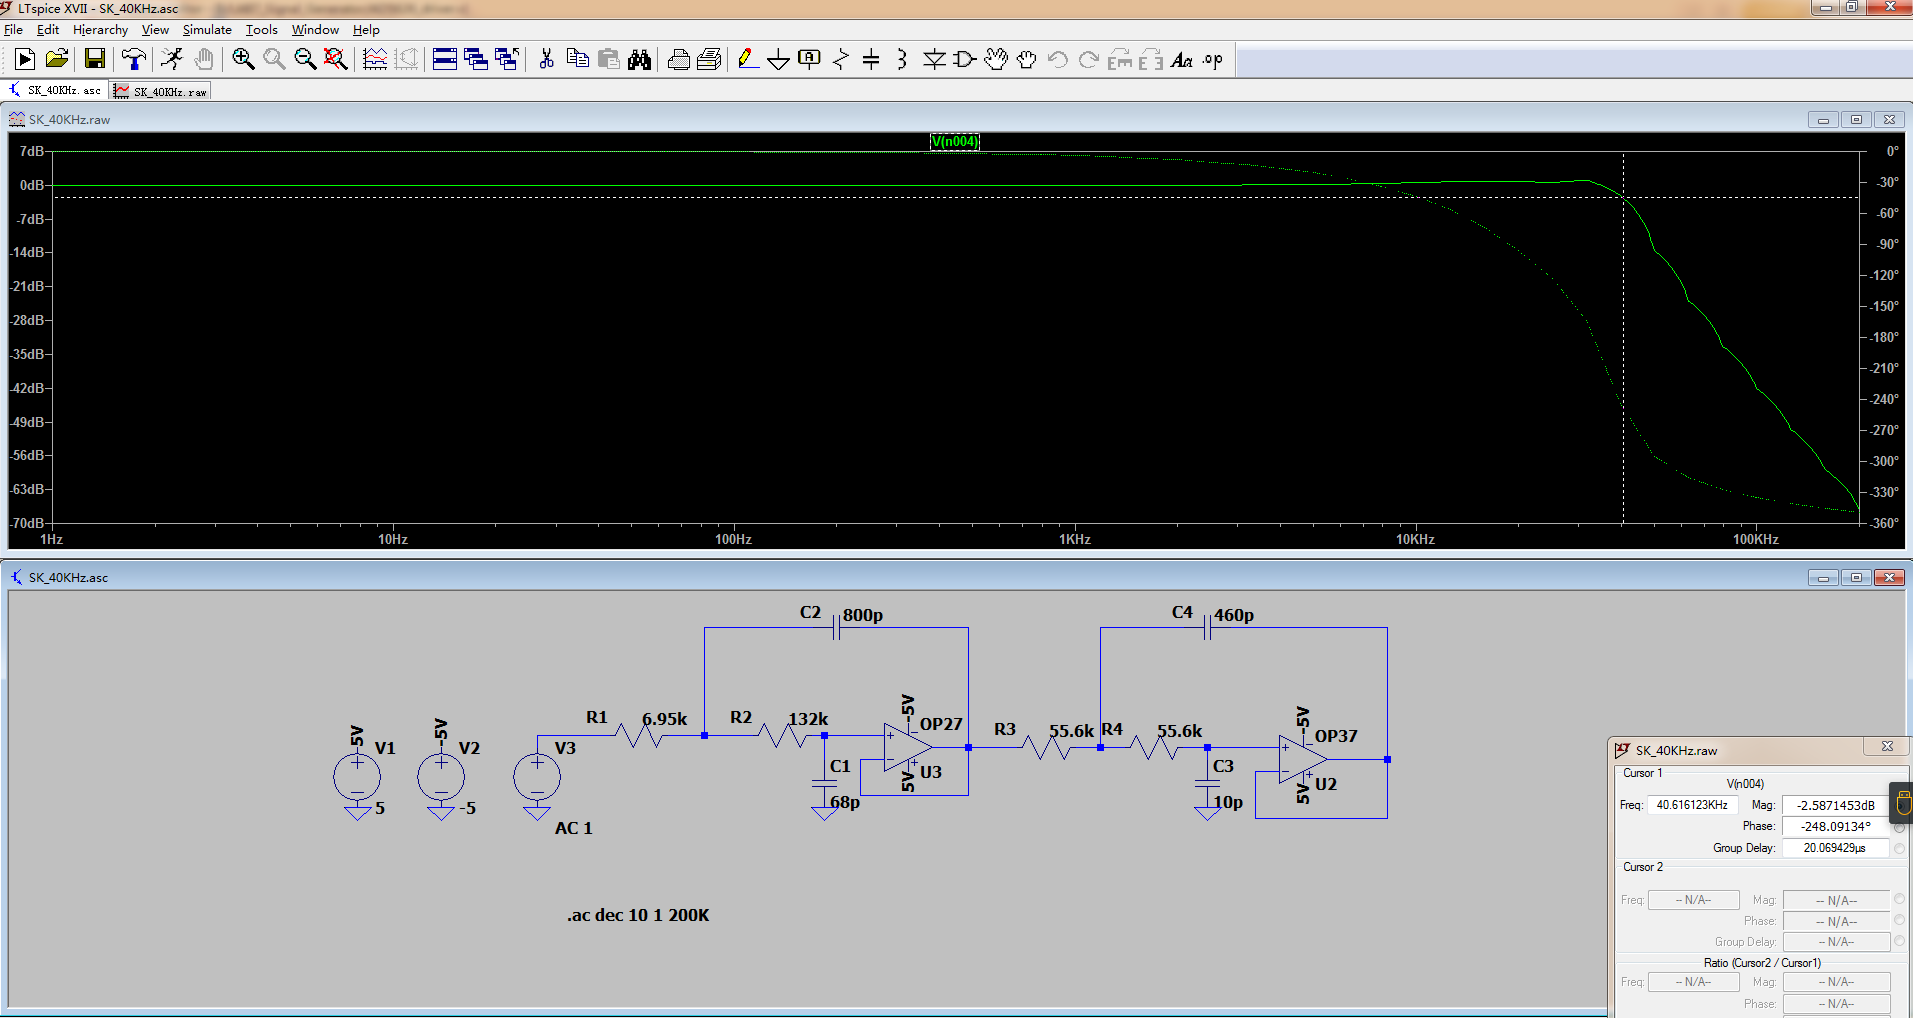Select Cursor 2 Mag radio button
Image resolution: width=1913 pixels, height=1018 pixels.
1899,899
